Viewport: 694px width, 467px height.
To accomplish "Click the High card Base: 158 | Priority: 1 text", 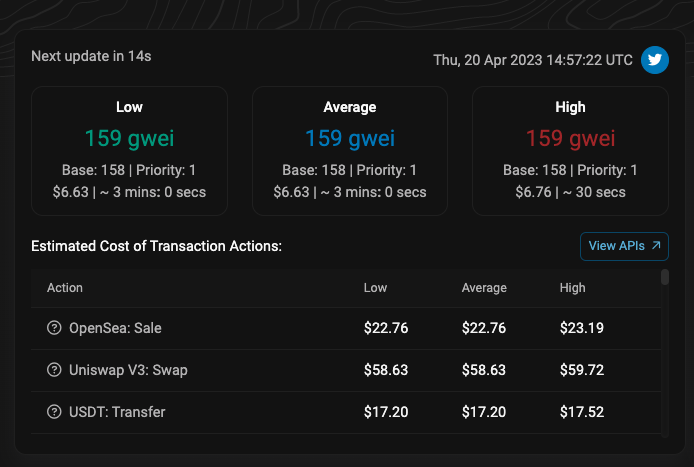I will pyautogui.click(x=570, y=170).
